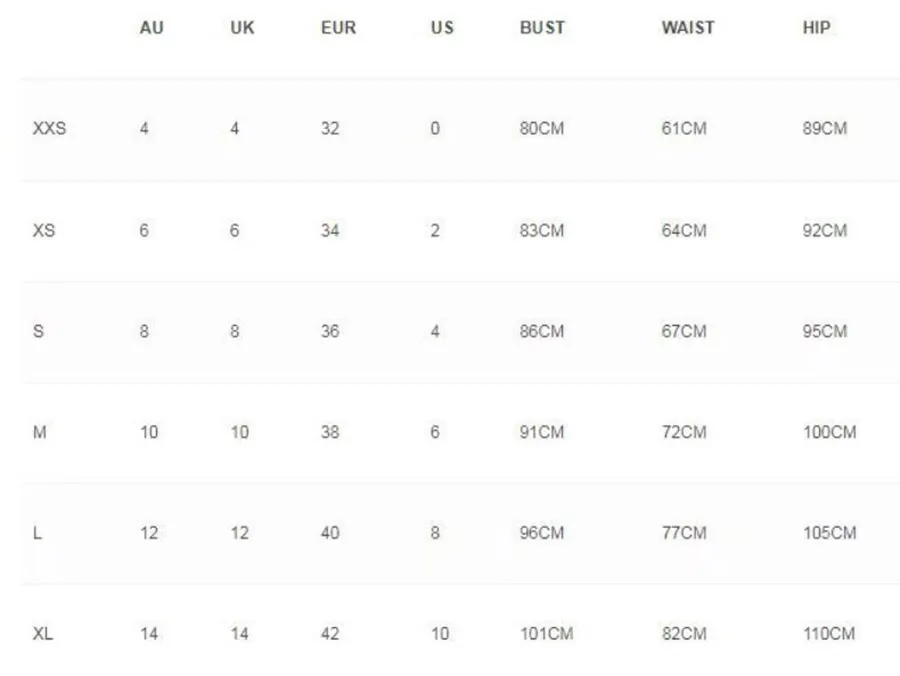
Task: Select the M size row label
Action: click(40, 432)
